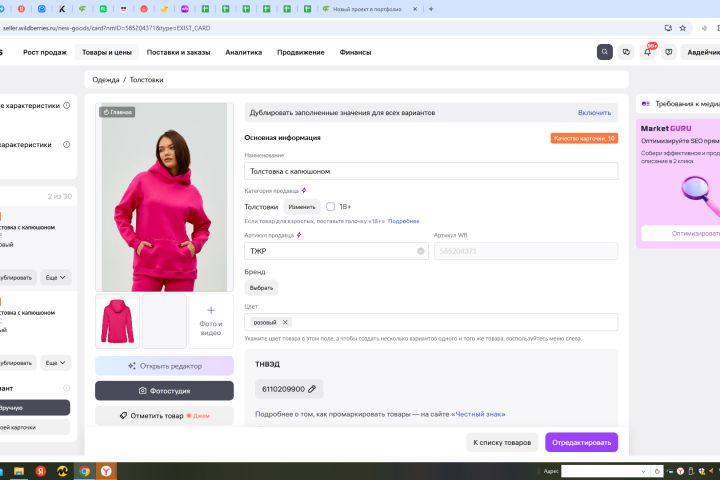Viewport: 720px width, 480px height.
Task: Click the refresh icon by taskbar Адрес box
Action: point(657,471)
